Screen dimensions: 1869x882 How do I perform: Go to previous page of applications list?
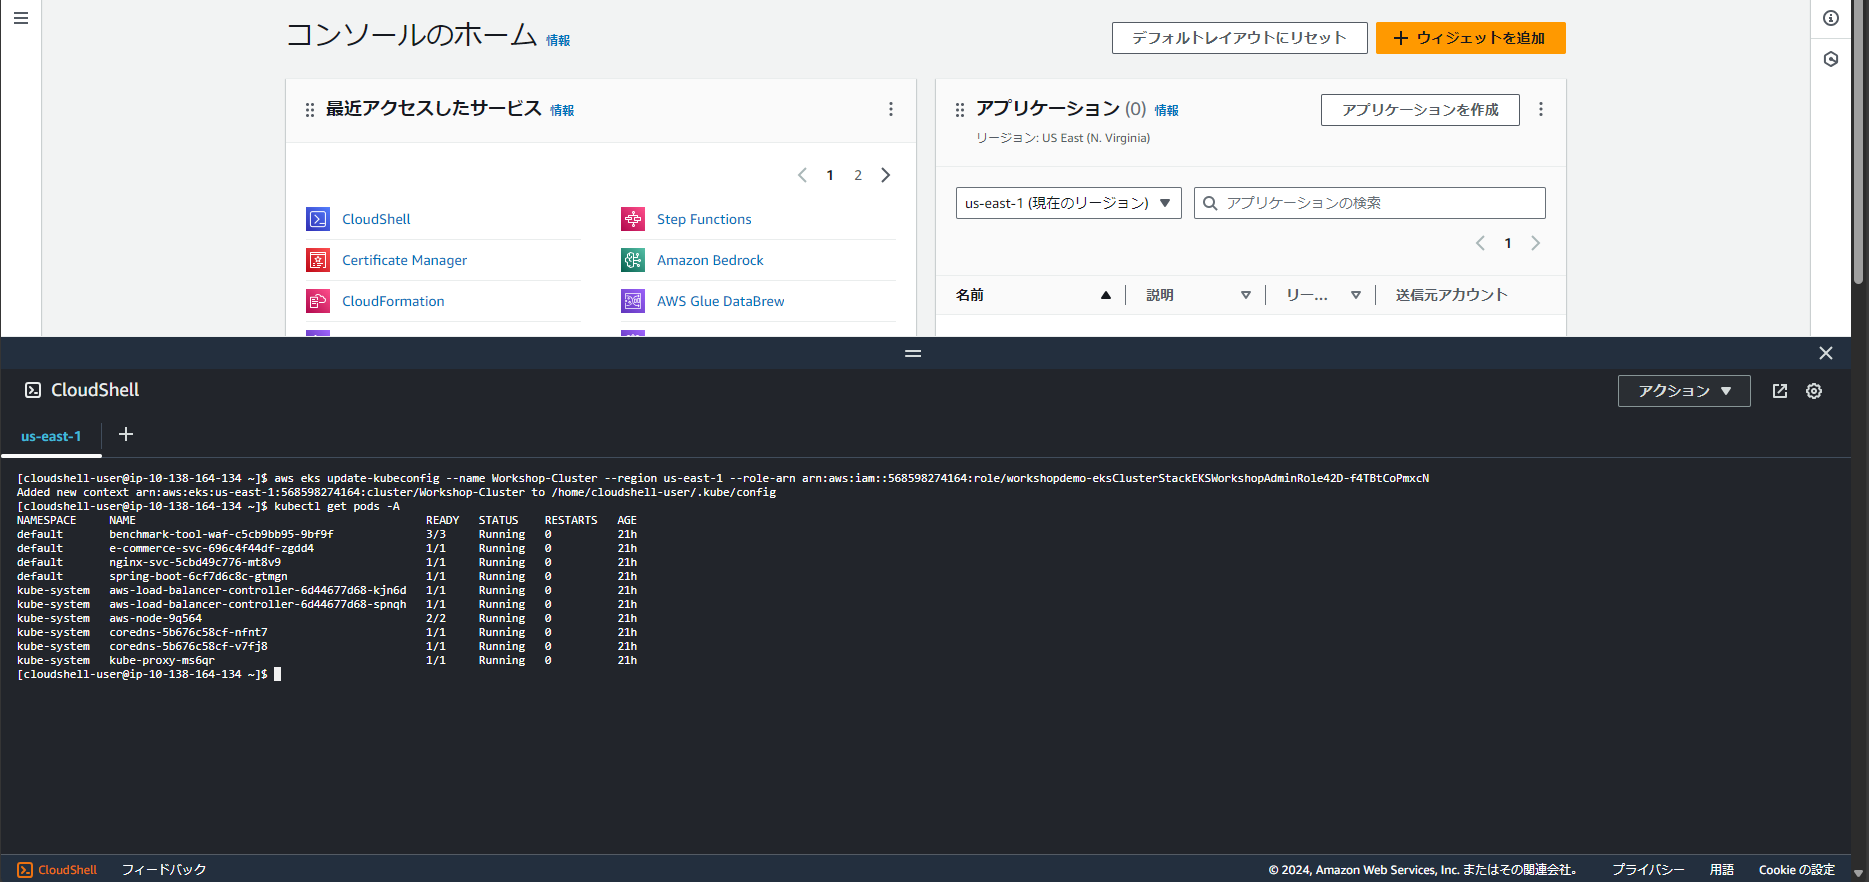click(x=1480, y=243)
